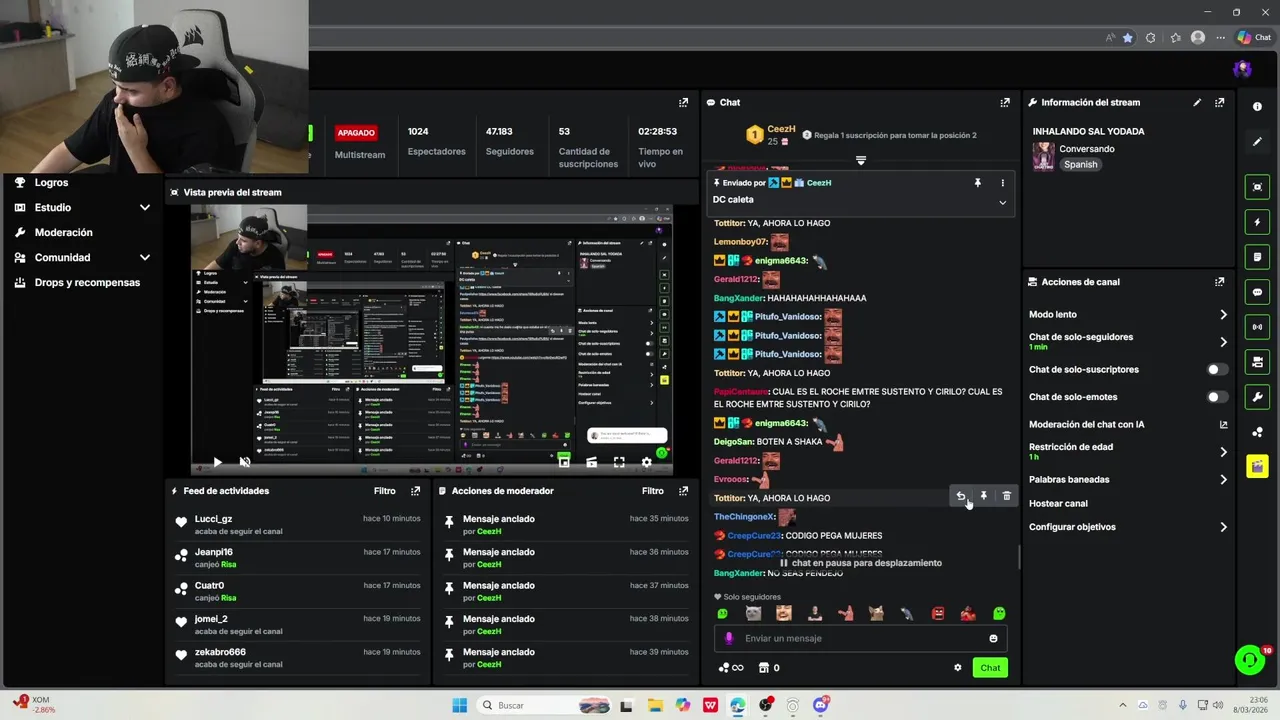The height and width of the screenshot is (720, 1280).
Task: Open chat settings gear
Action: [x=957, y=668]
